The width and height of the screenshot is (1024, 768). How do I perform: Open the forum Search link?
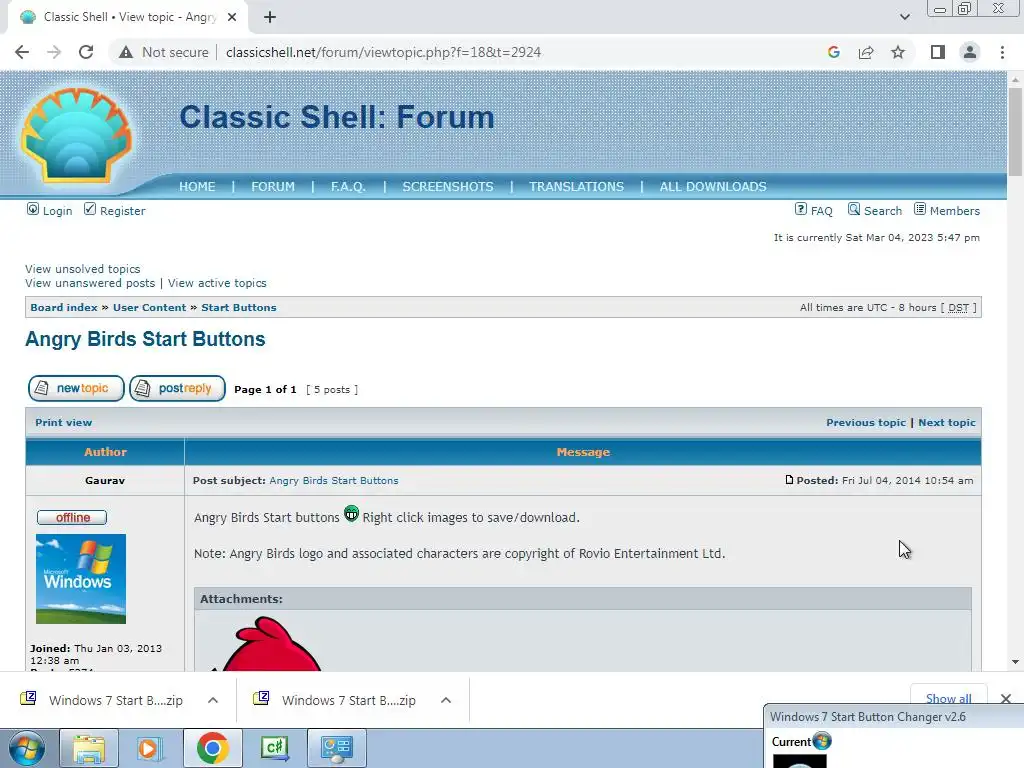(x=875, y=210)
